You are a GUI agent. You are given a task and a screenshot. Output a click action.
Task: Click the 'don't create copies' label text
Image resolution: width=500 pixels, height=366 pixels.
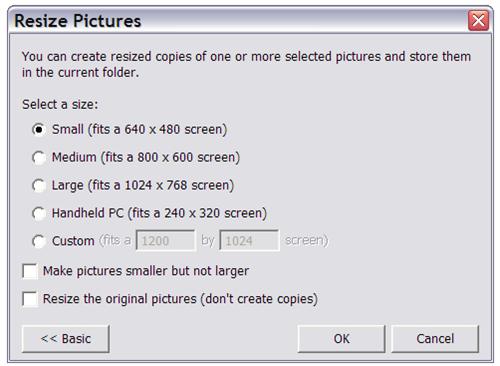point(259,299)
